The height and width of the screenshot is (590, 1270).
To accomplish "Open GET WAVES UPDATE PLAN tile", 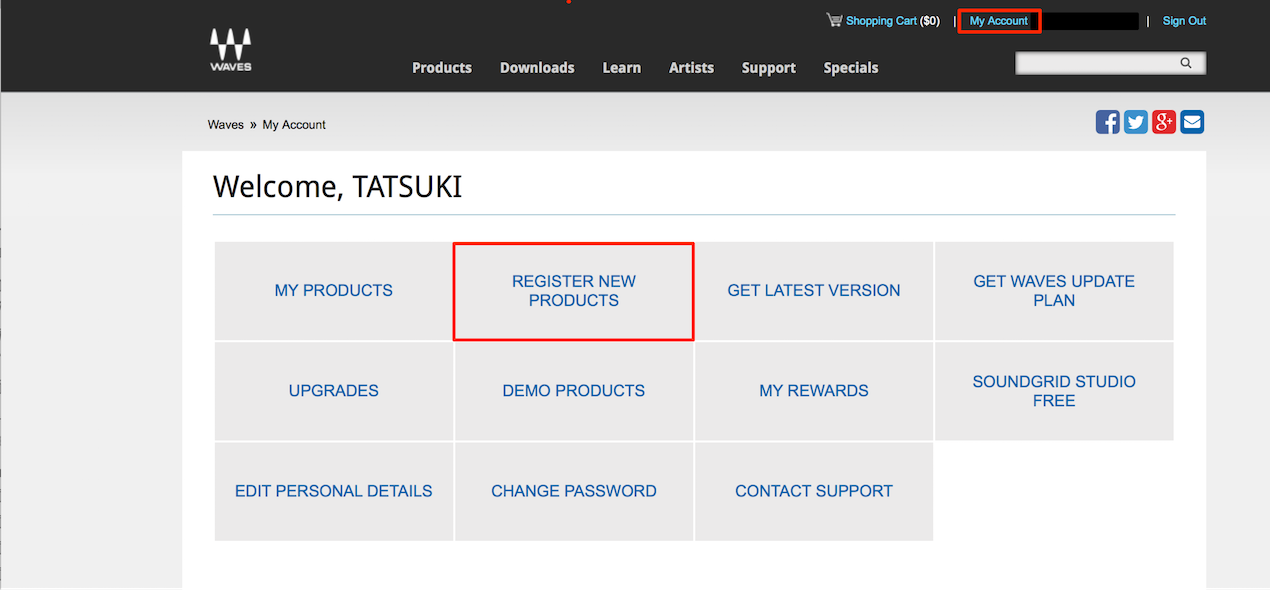I will (x=1054, y=291).
